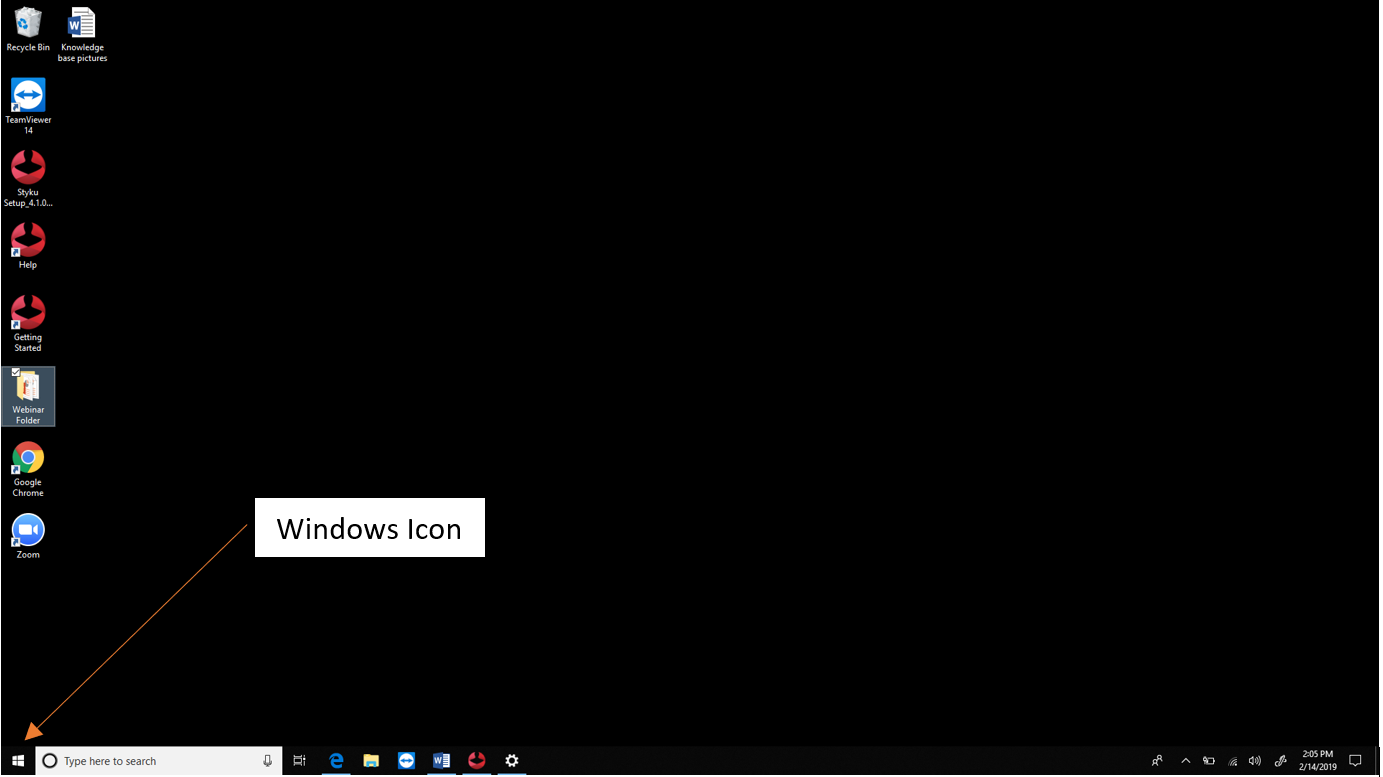Open the Start menu via Windows Icon
The image size is (1383, 777).
point(19,761)
